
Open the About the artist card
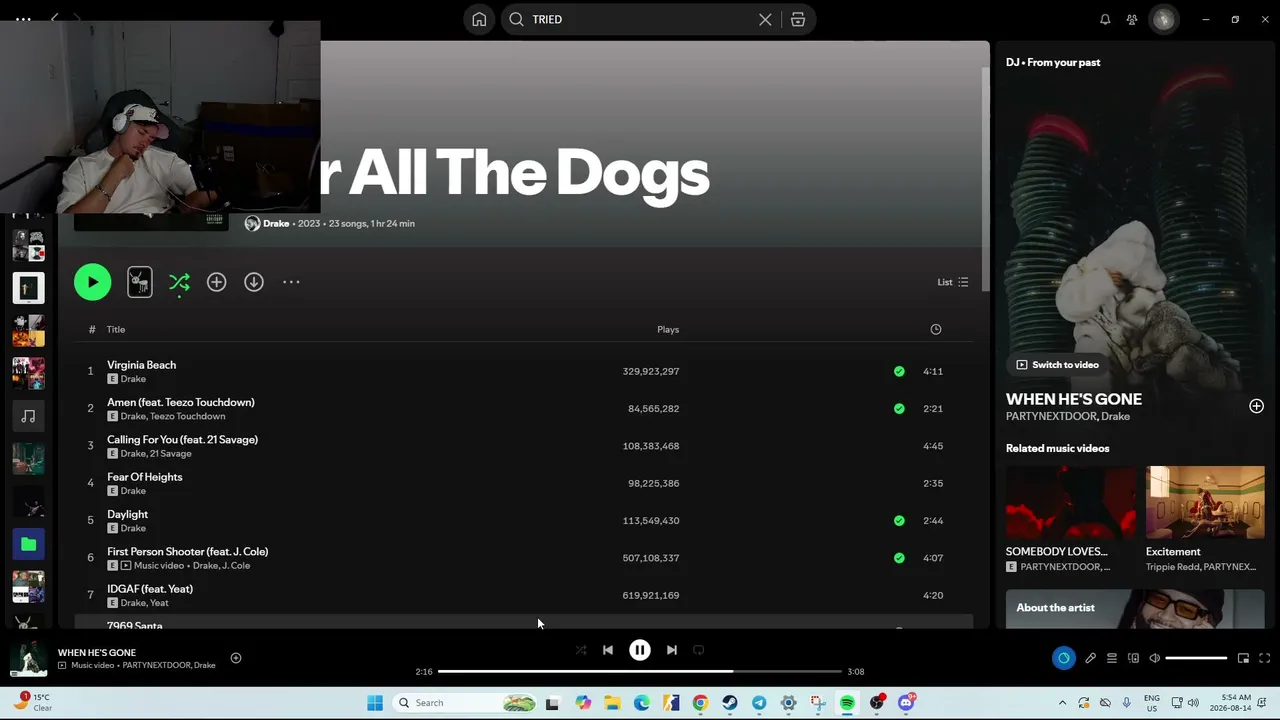pyautogui.click(x=1135, y=608)
